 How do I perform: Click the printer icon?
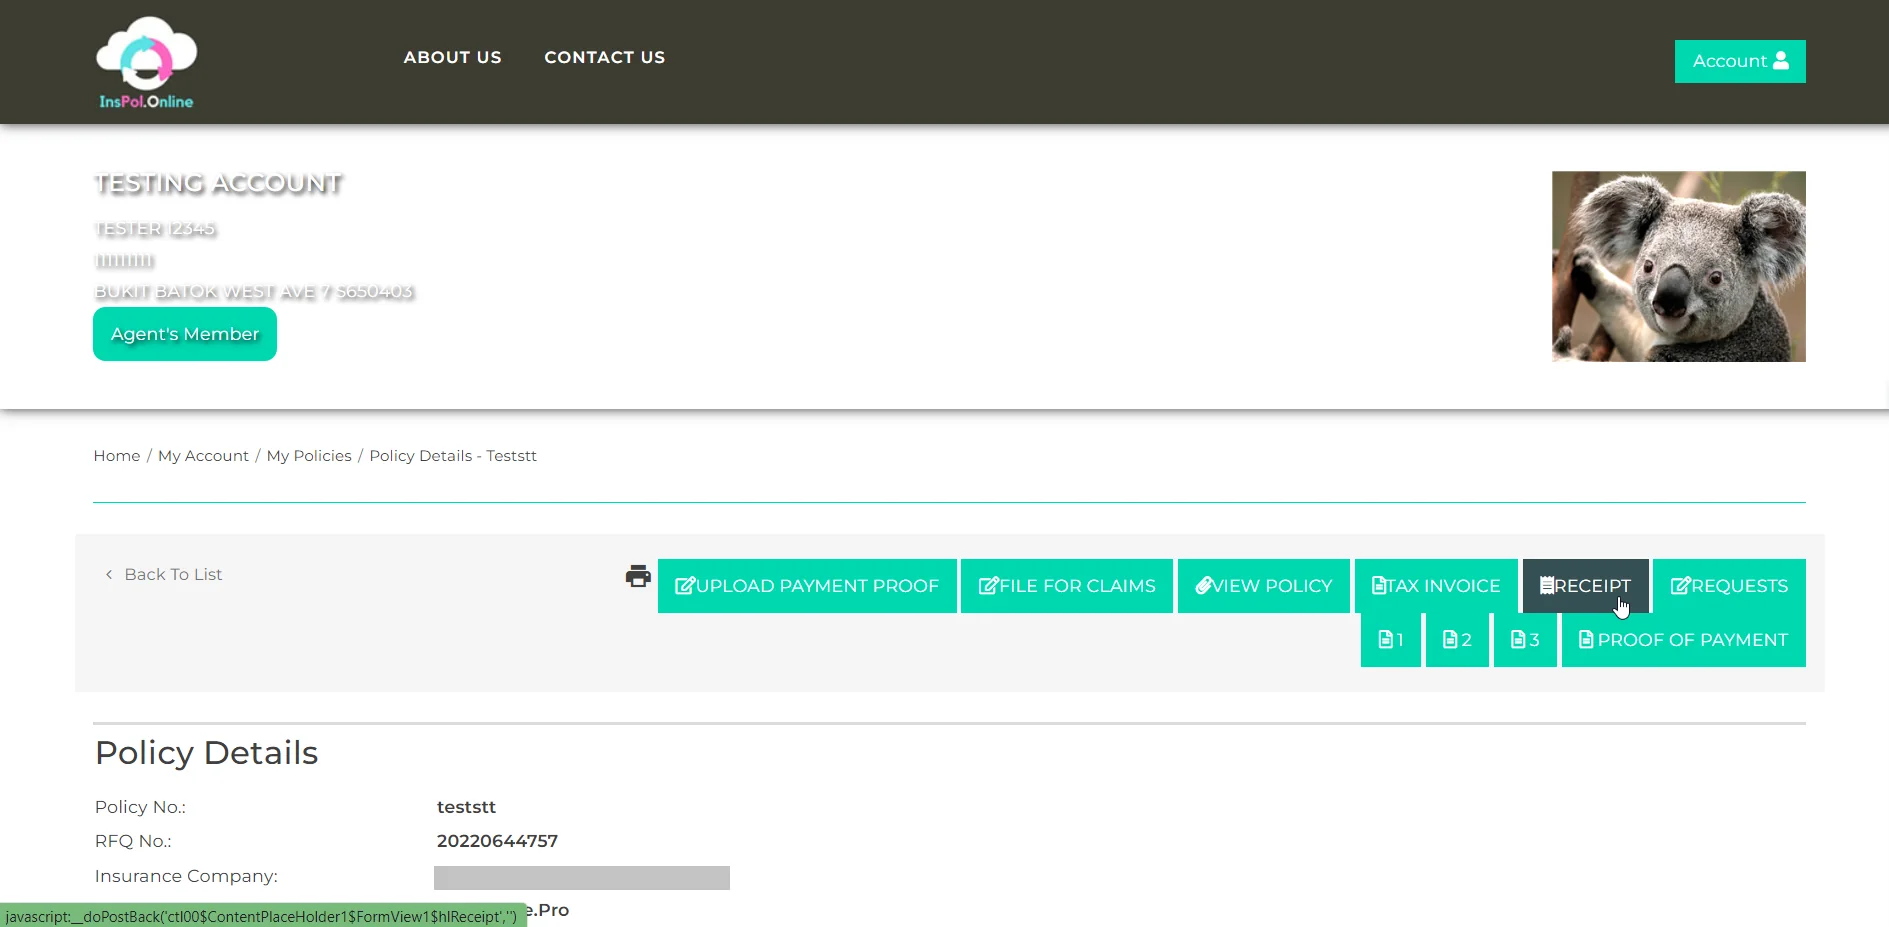pyautogui.click(x=638, y=576)
